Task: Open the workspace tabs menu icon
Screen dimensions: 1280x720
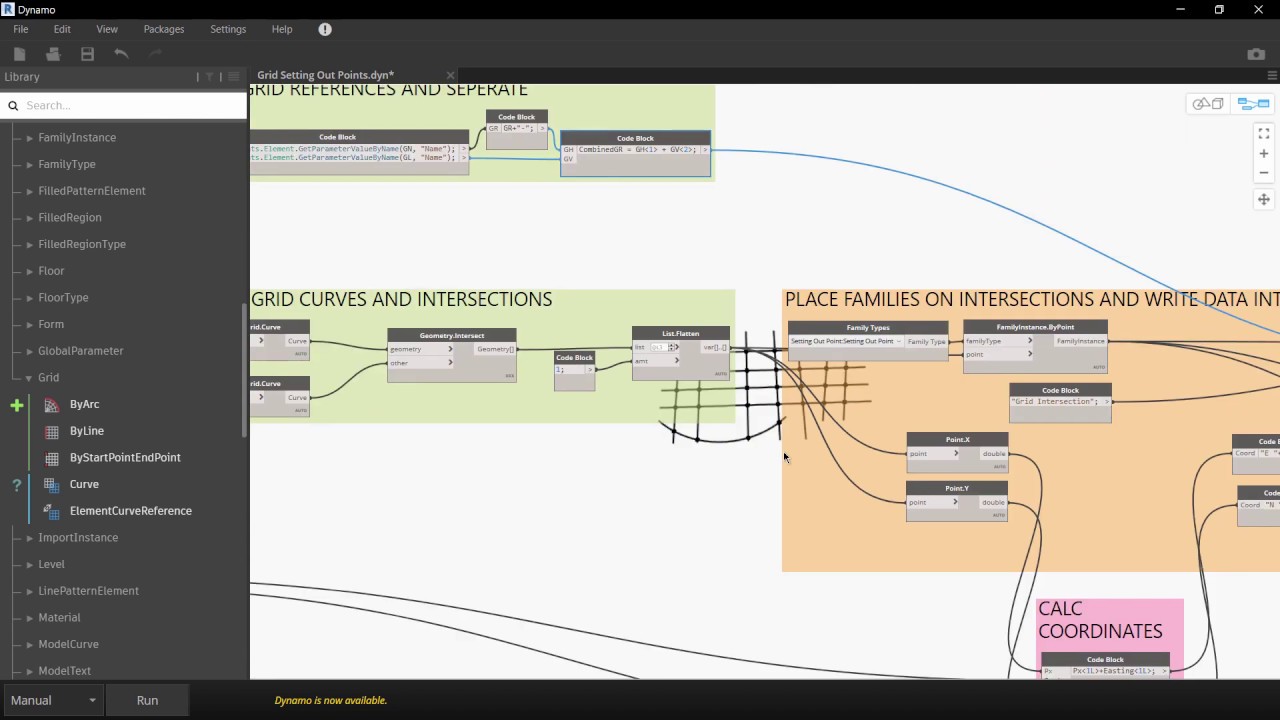Action: coord(1272,75)
